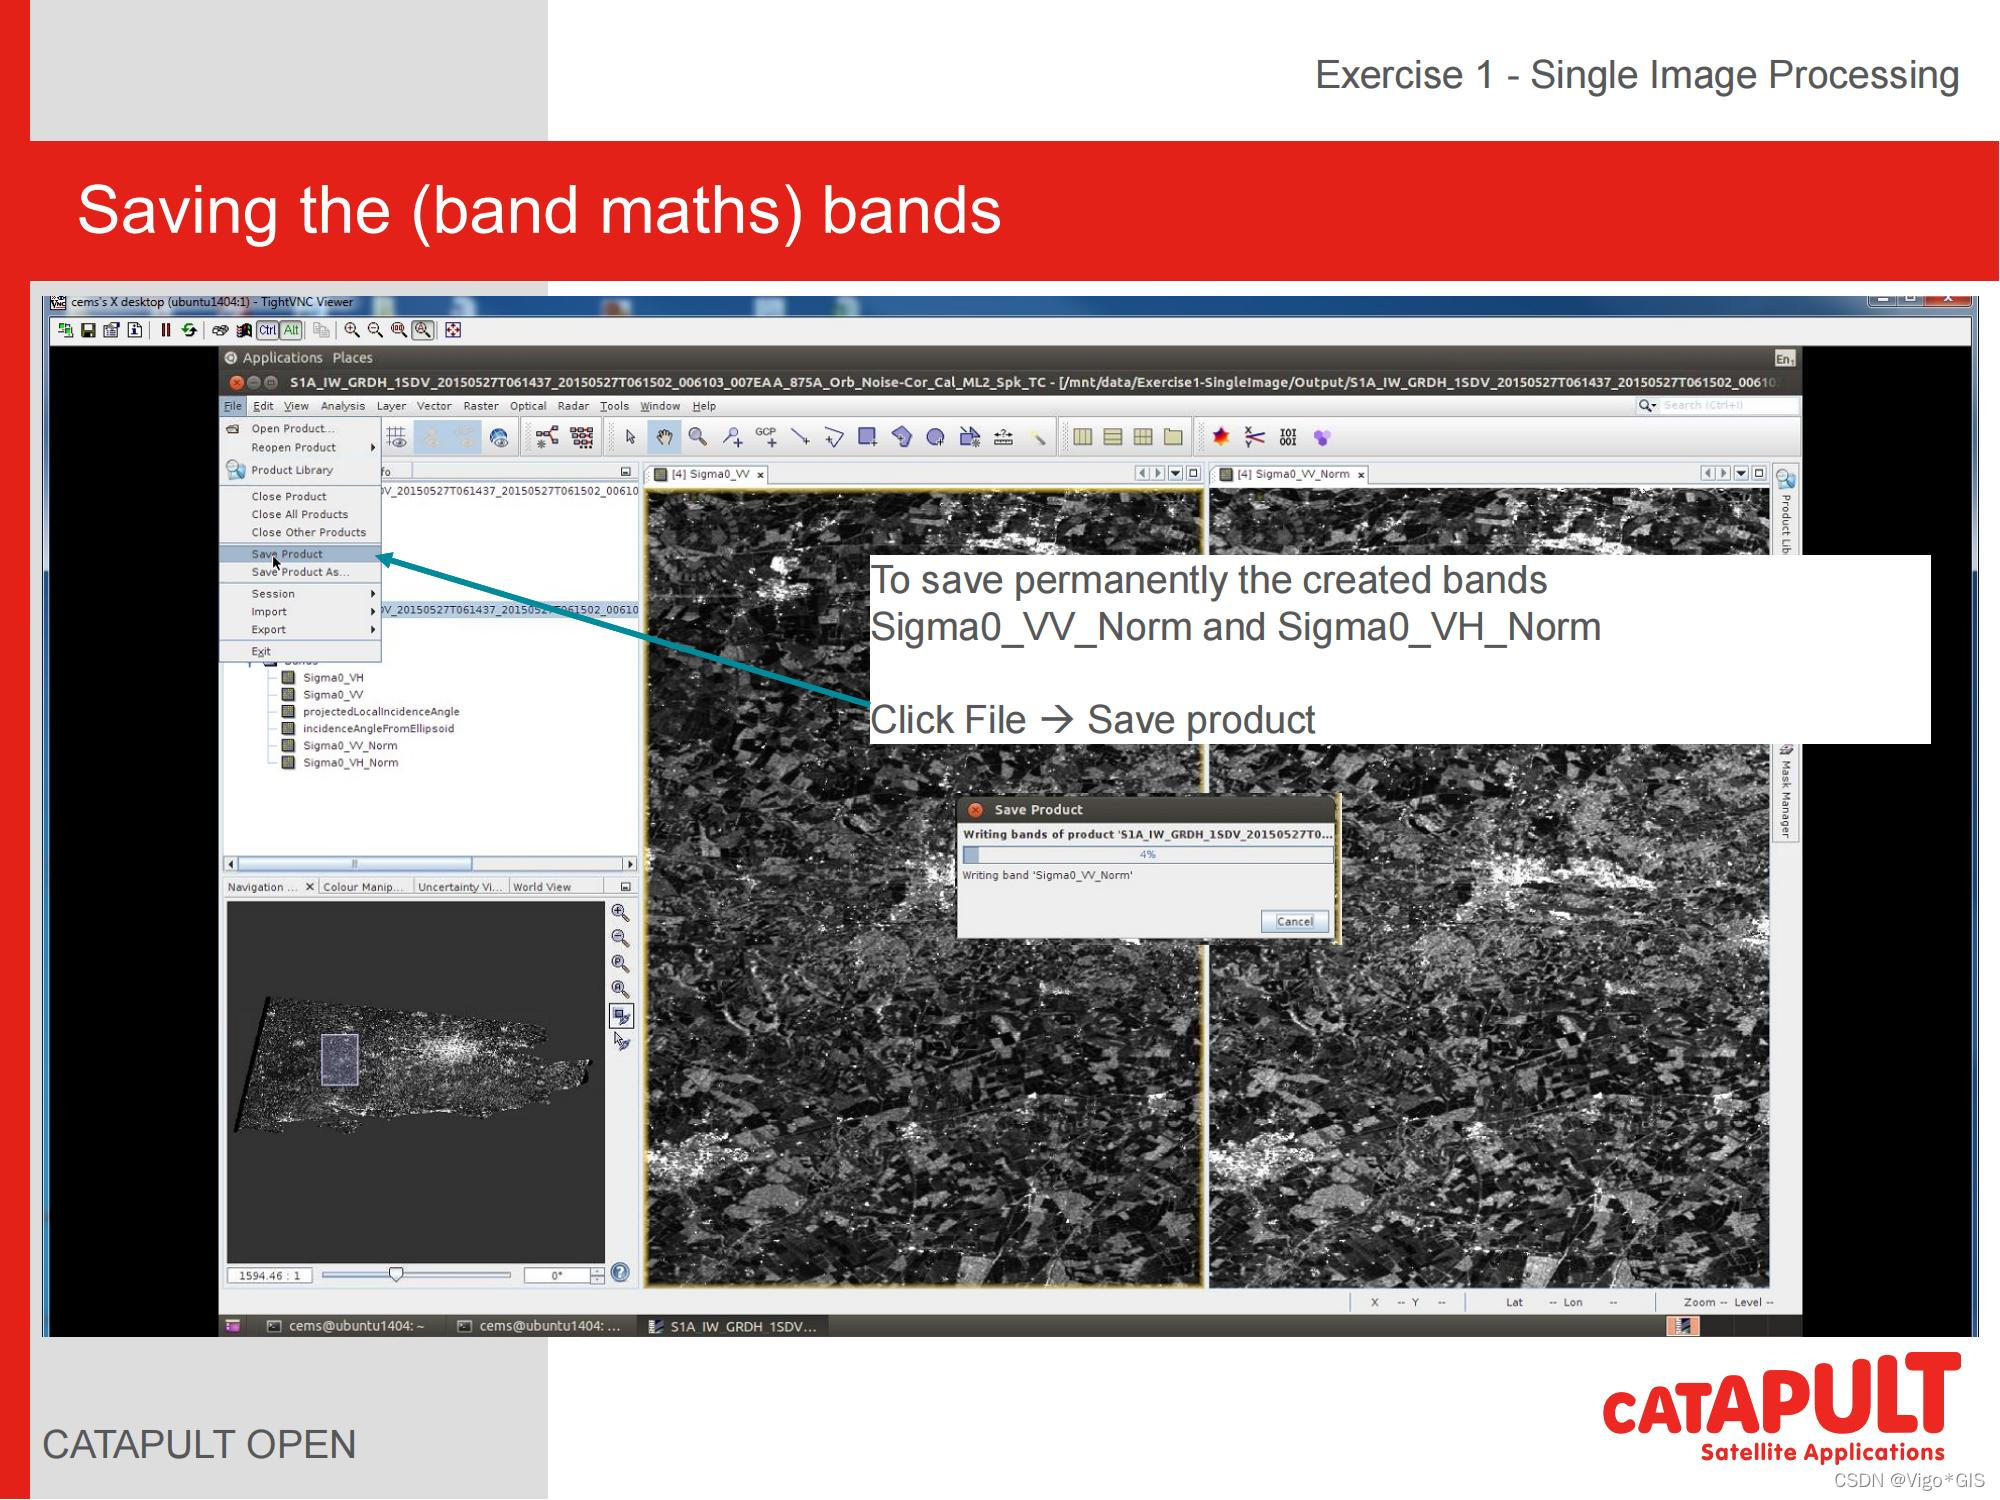The image size is (2000, 1500).
Task: Choose Close All Products menu entry
Action: tap(300, 514)
